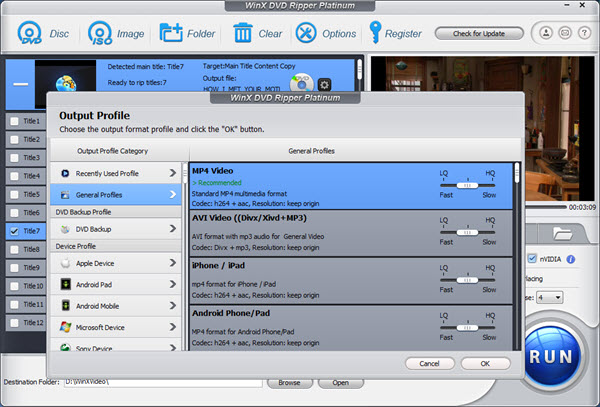Expand Microsoft Device chevron
600x407 pixels.
click(x=173, y=327)
